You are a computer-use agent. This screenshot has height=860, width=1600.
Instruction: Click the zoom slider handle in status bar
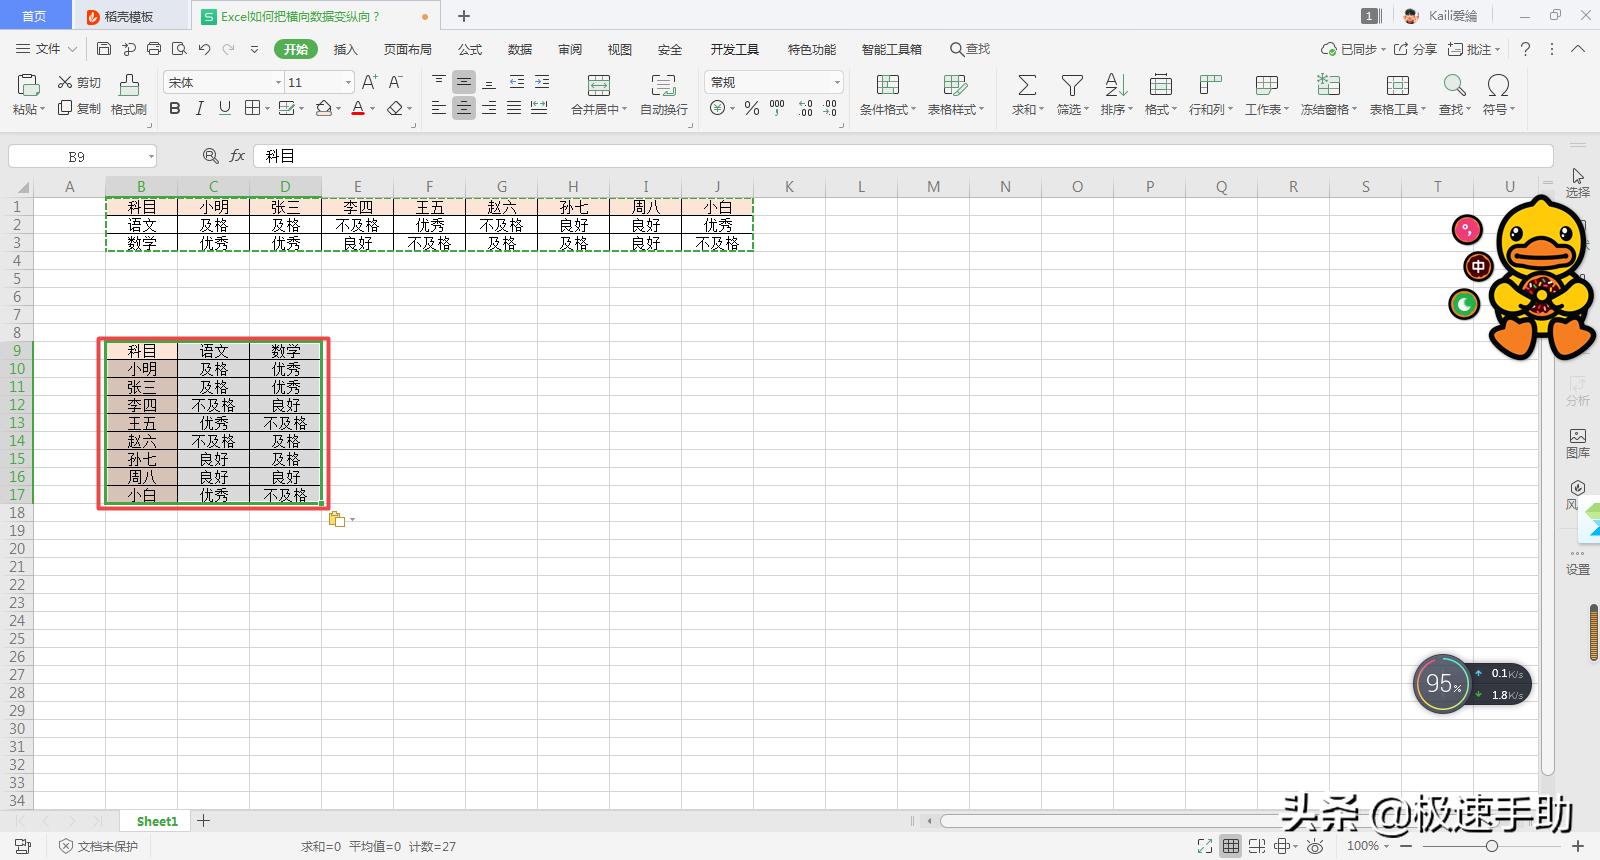1491,846
